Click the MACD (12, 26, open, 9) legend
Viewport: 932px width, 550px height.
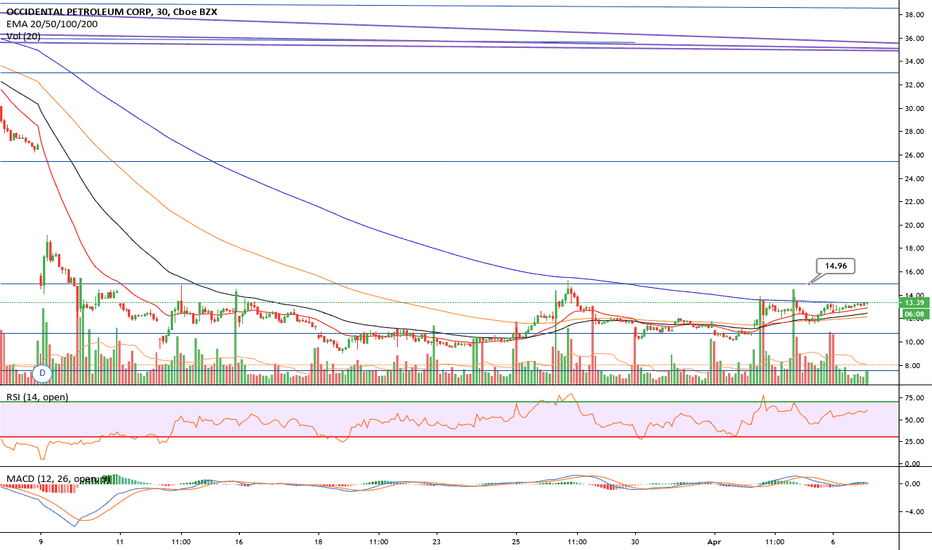(58, 478)
